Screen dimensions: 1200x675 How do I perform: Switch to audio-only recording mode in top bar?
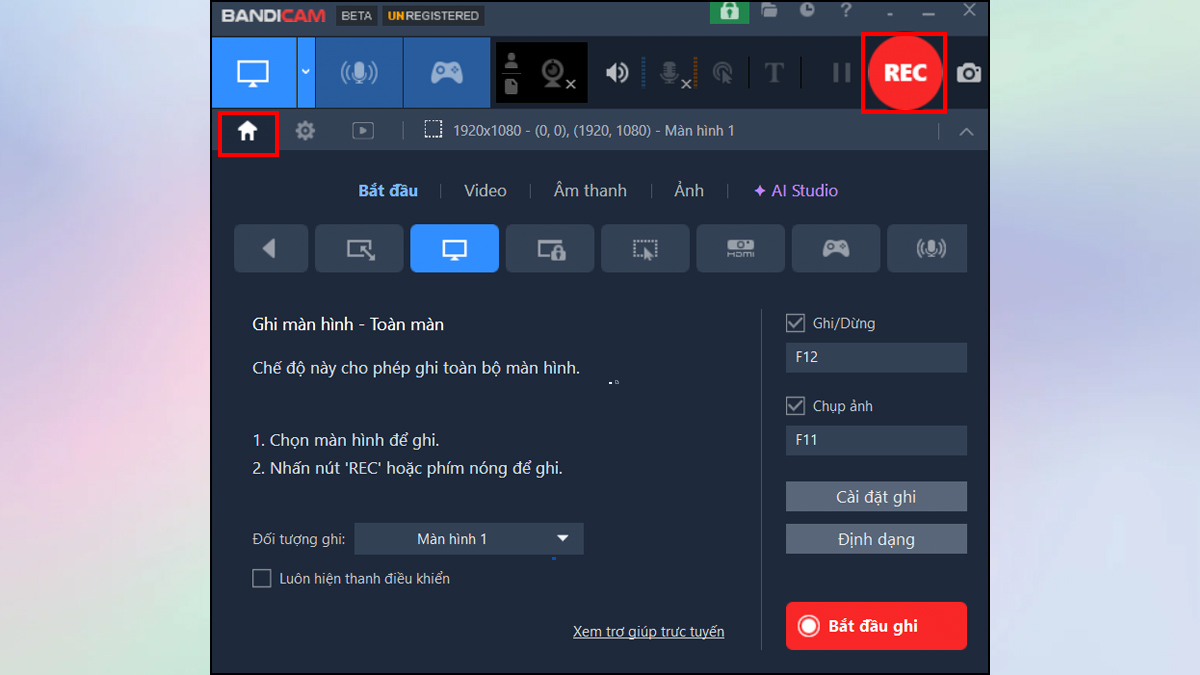point(359,73)
